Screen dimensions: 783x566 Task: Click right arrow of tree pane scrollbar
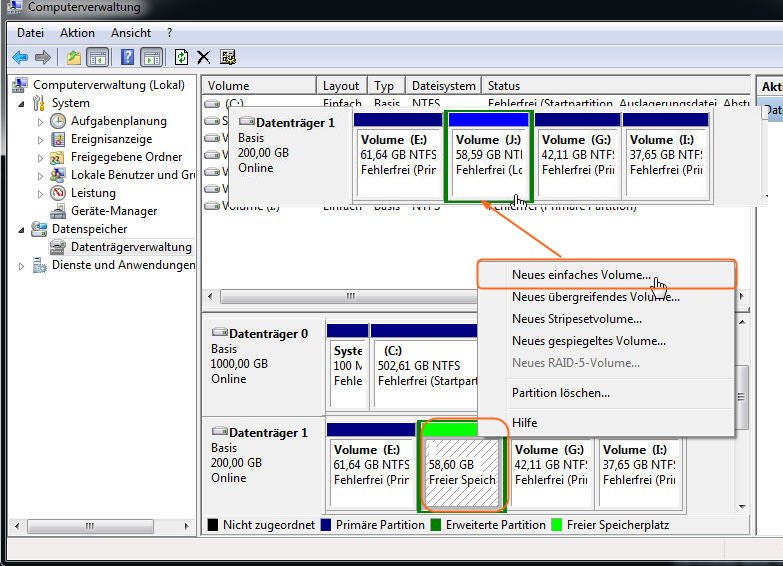point(186,526)
